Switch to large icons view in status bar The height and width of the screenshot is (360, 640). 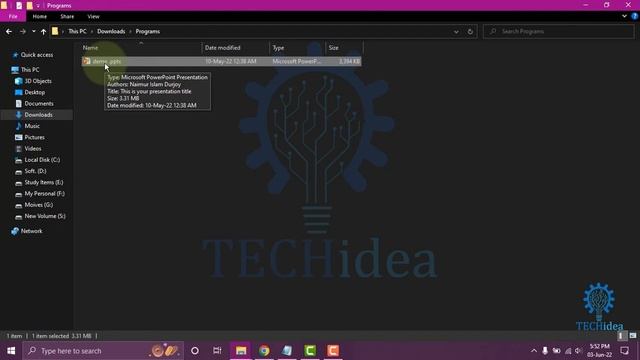click(633, 336)
